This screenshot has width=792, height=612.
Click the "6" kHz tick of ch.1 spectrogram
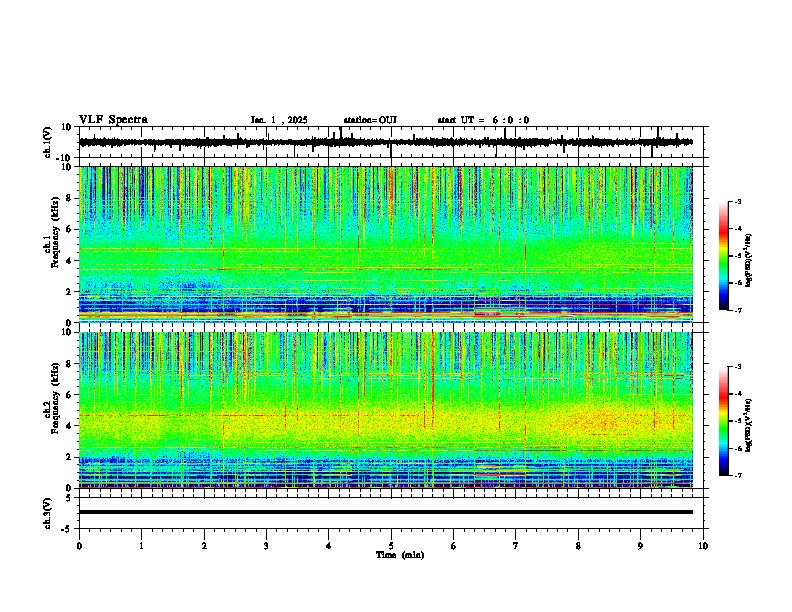click(70, 229)
